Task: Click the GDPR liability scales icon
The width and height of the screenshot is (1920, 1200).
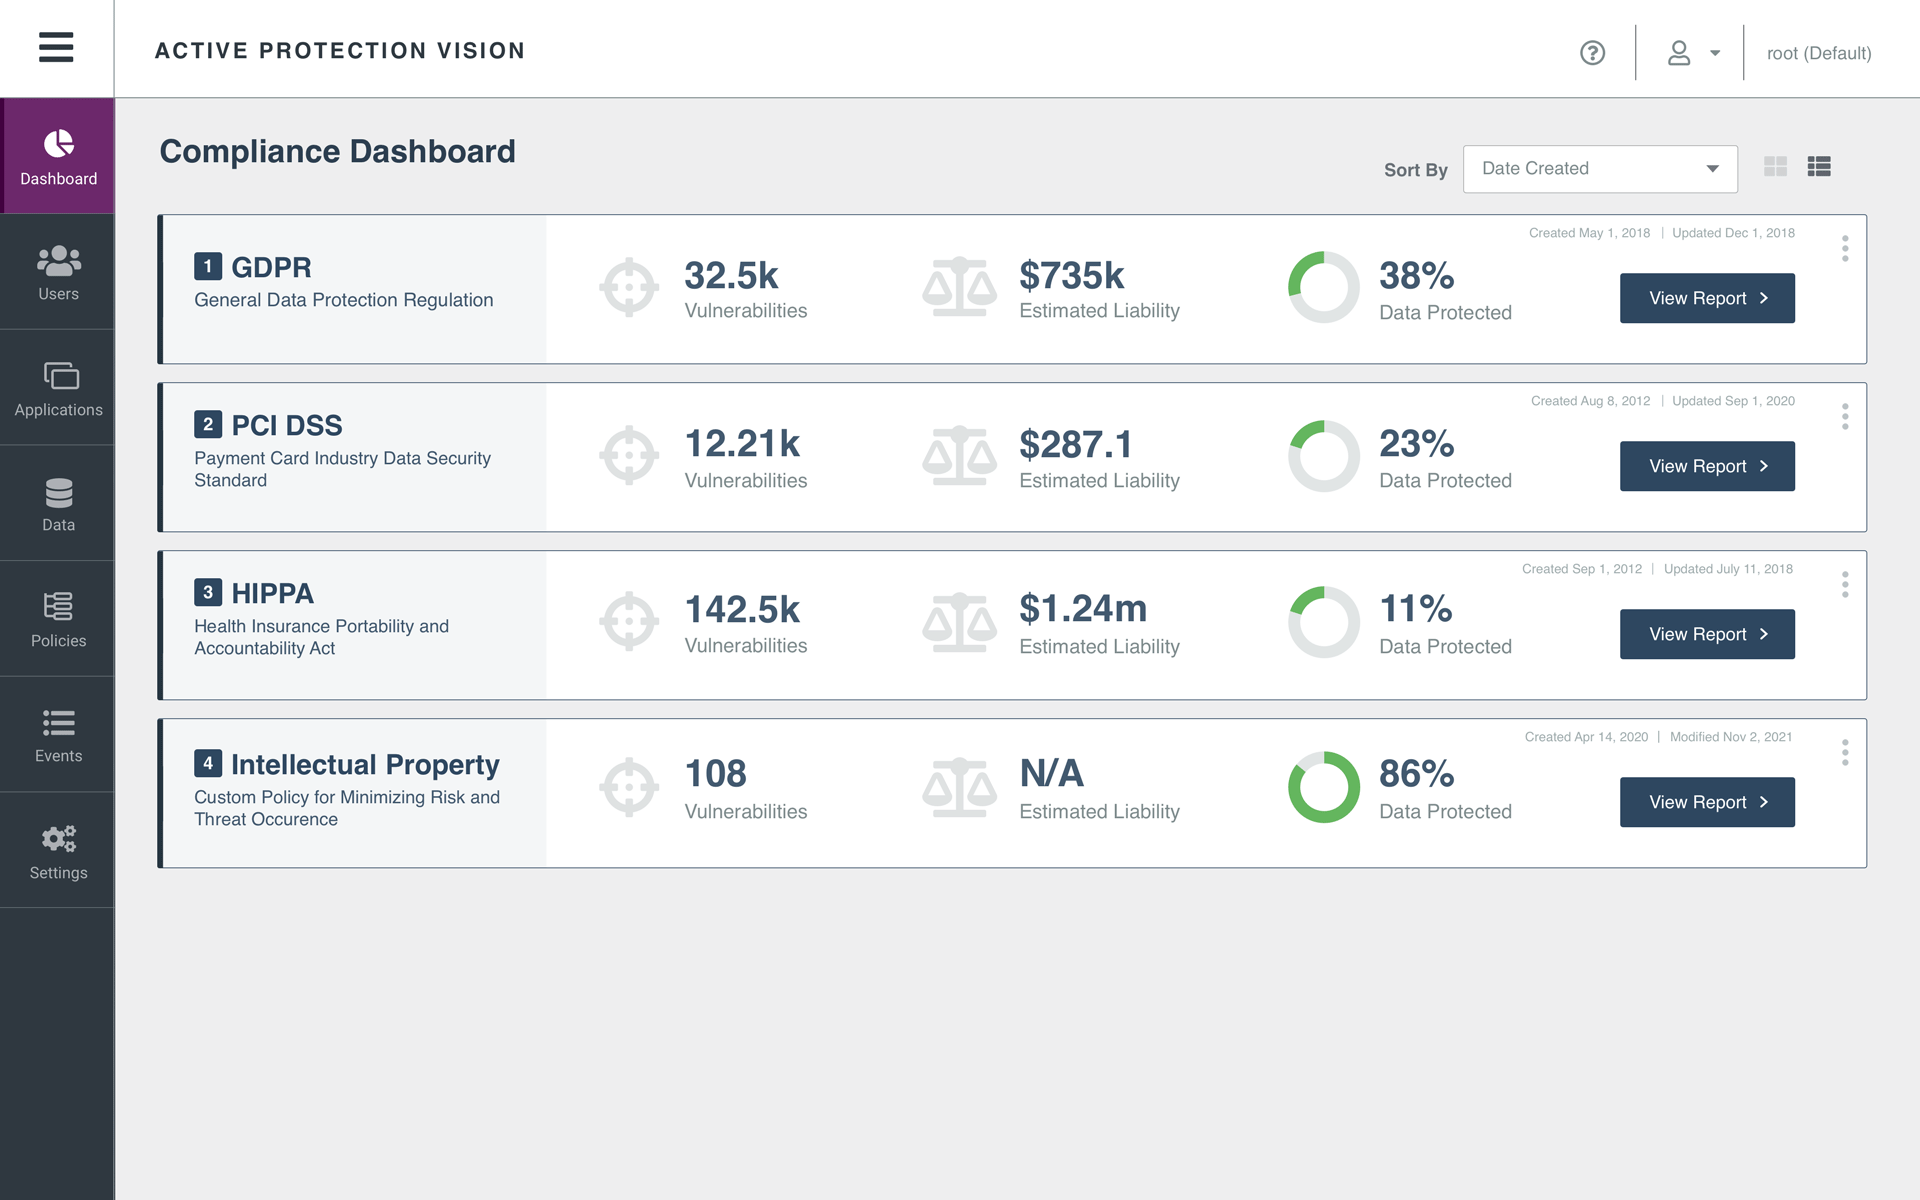Action: pyautogui.click(x=959, y=287)
